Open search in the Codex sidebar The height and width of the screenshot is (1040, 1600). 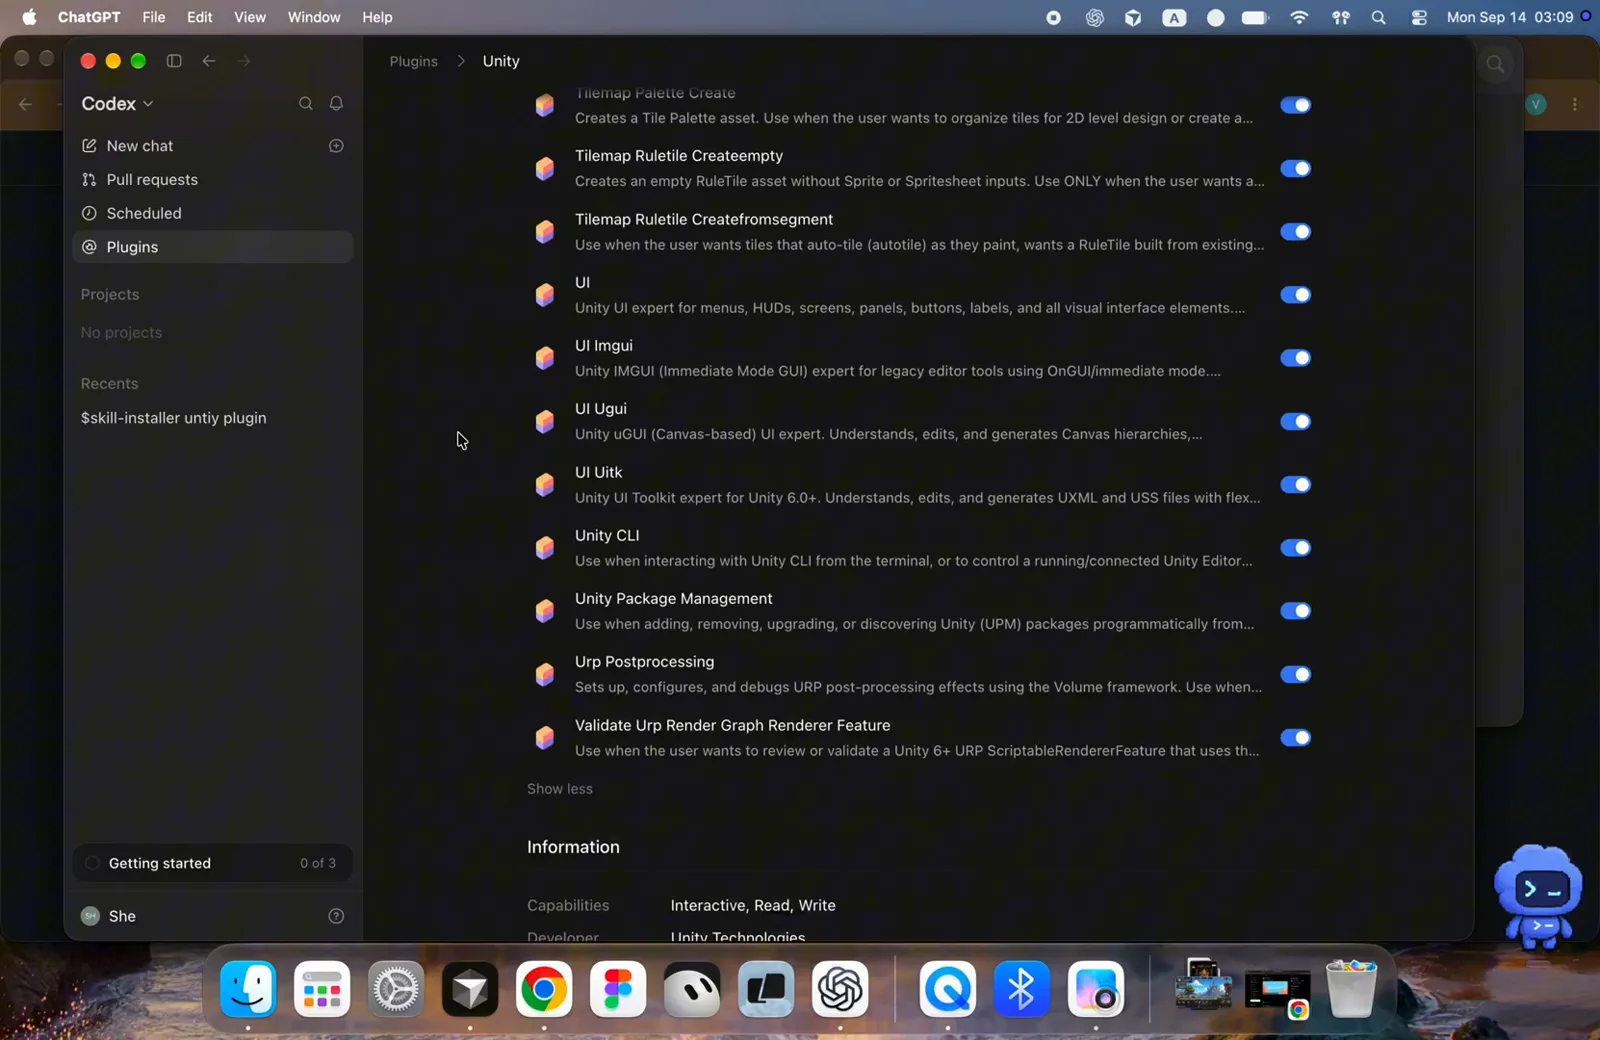[x=306, y=104]
